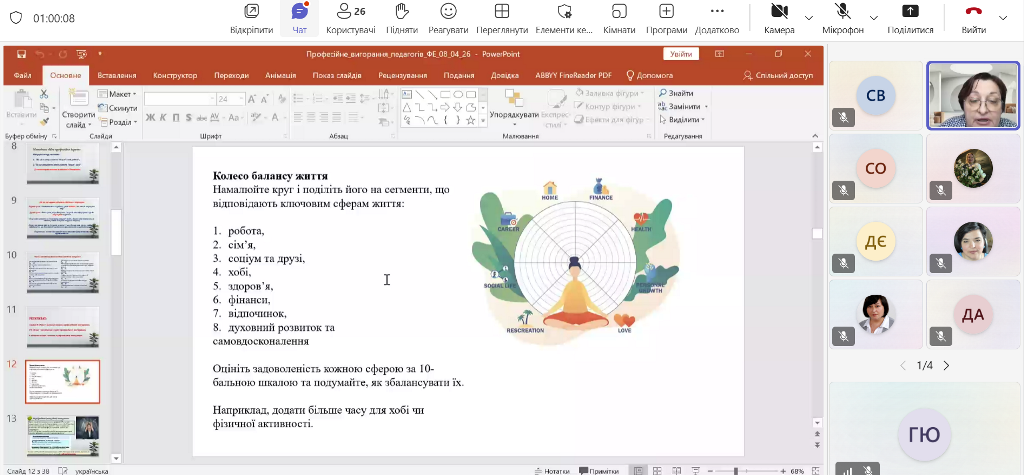
Task: Expand the camera options arrow
Action: point(809,18)
